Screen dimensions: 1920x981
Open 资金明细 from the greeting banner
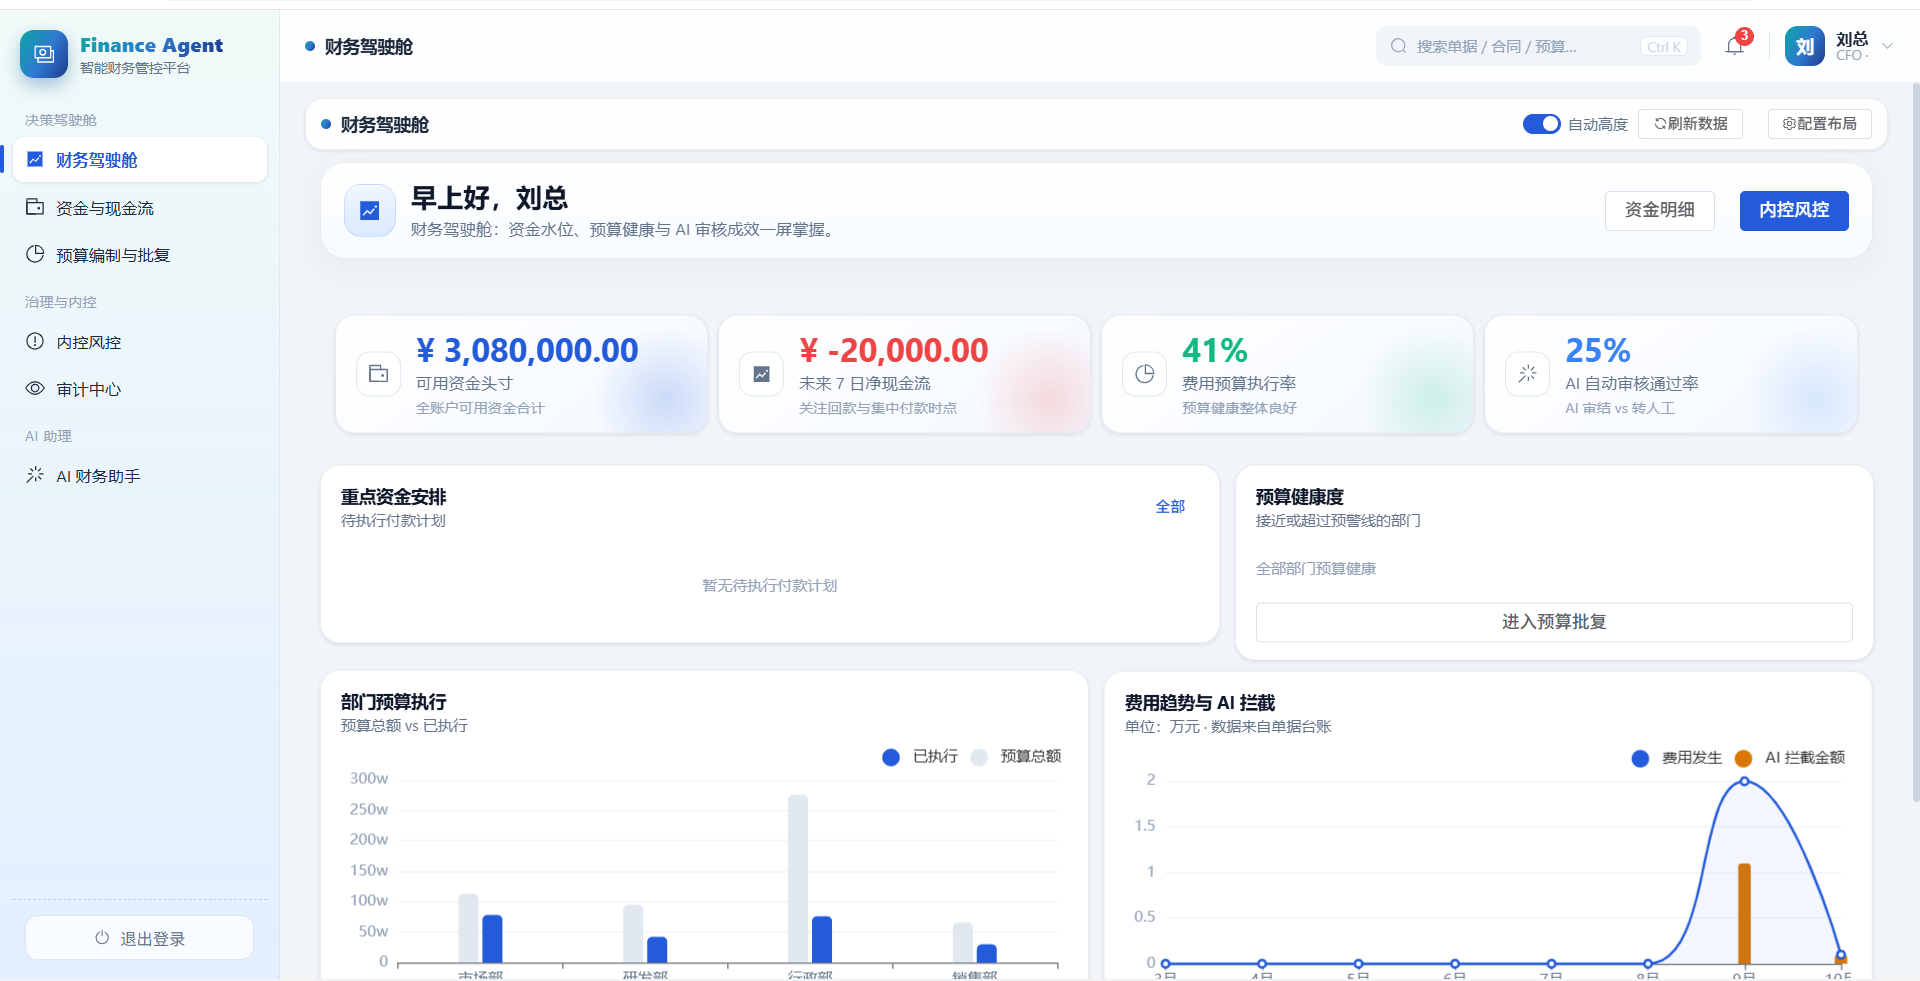coord(1660,211)
